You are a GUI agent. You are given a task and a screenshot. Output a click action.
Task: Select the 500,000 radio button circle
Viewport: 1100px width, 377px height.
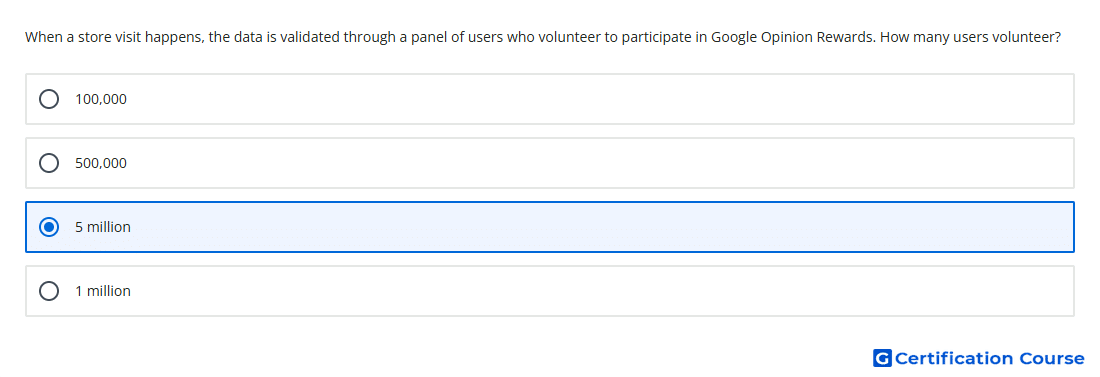point(49,163)
